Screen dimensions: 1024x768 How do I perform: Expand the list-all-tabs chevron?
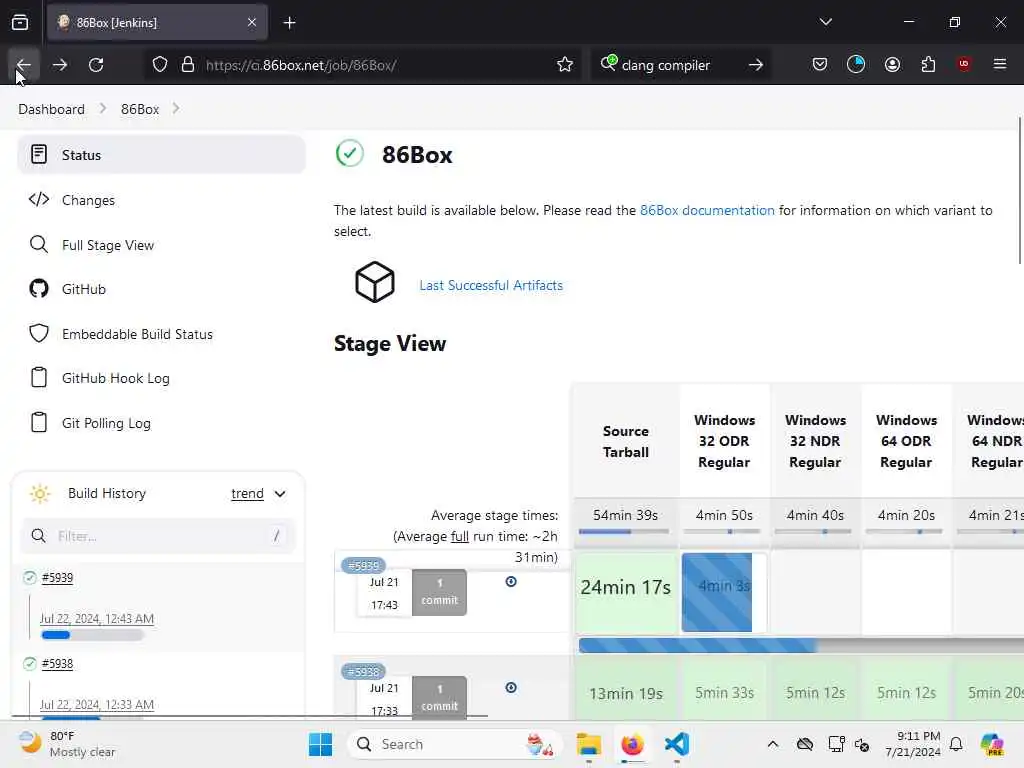coord(825,22)
